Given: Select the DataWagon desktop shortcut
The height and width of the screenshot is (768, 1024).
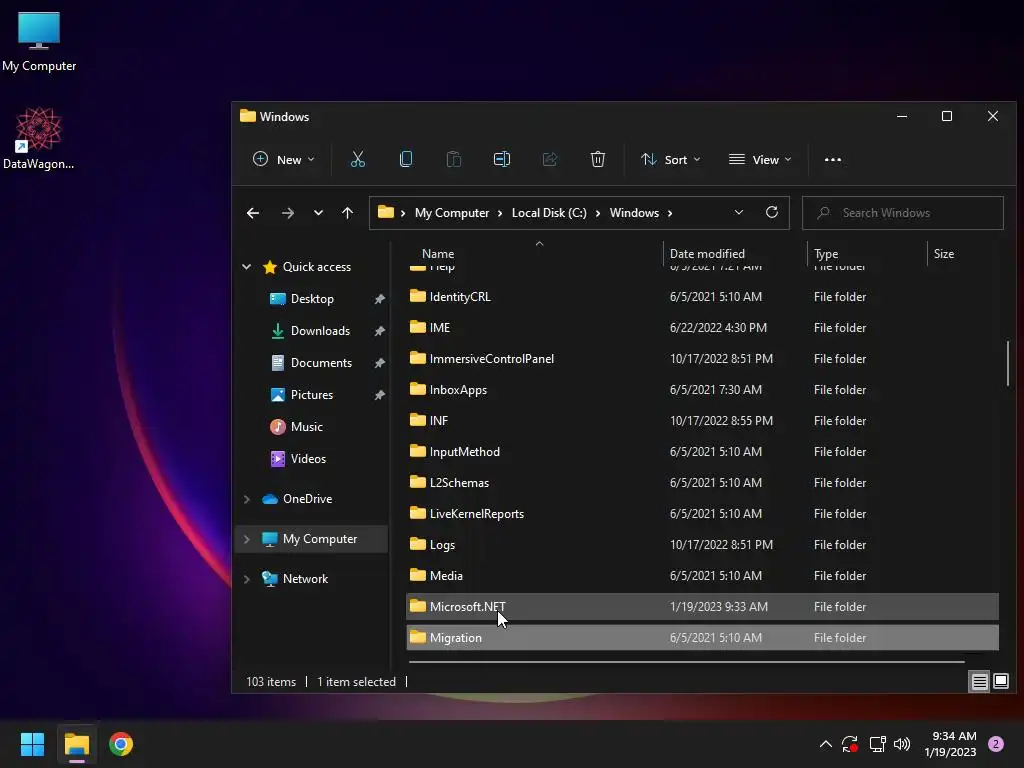Looking at the screenshot, I should coord(39,138).
